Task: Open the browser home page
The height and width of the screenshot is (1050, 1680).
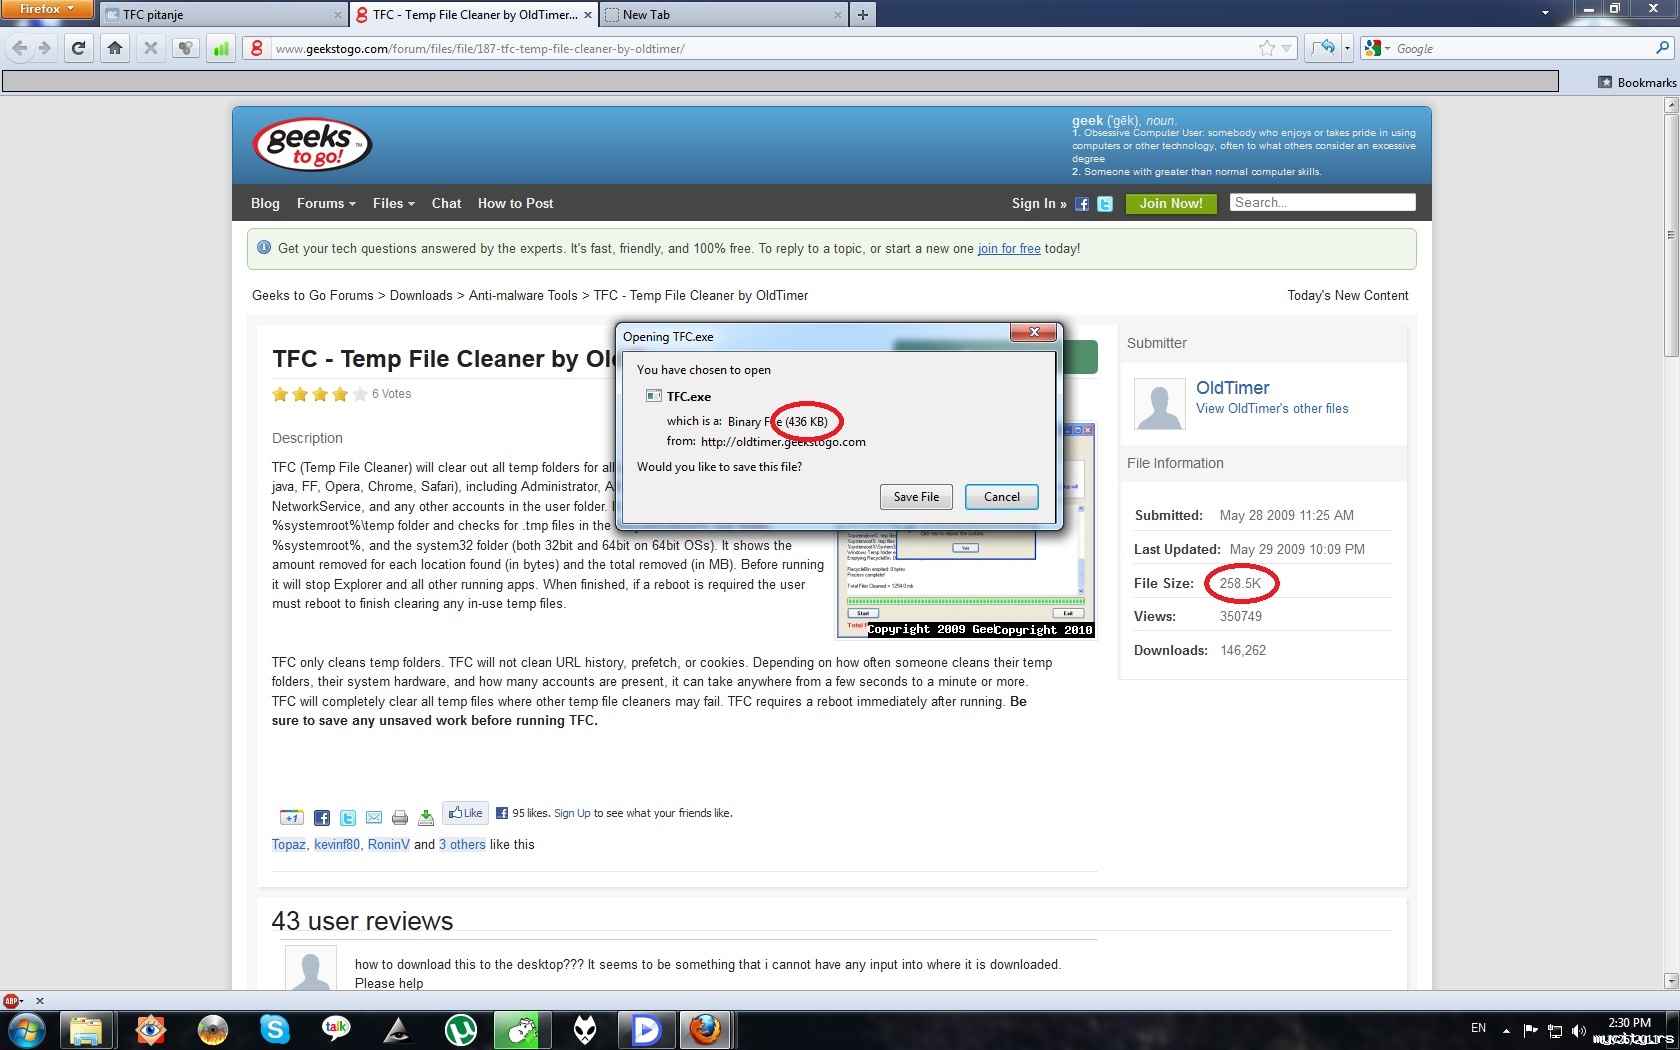Action: tap(115, 48)
